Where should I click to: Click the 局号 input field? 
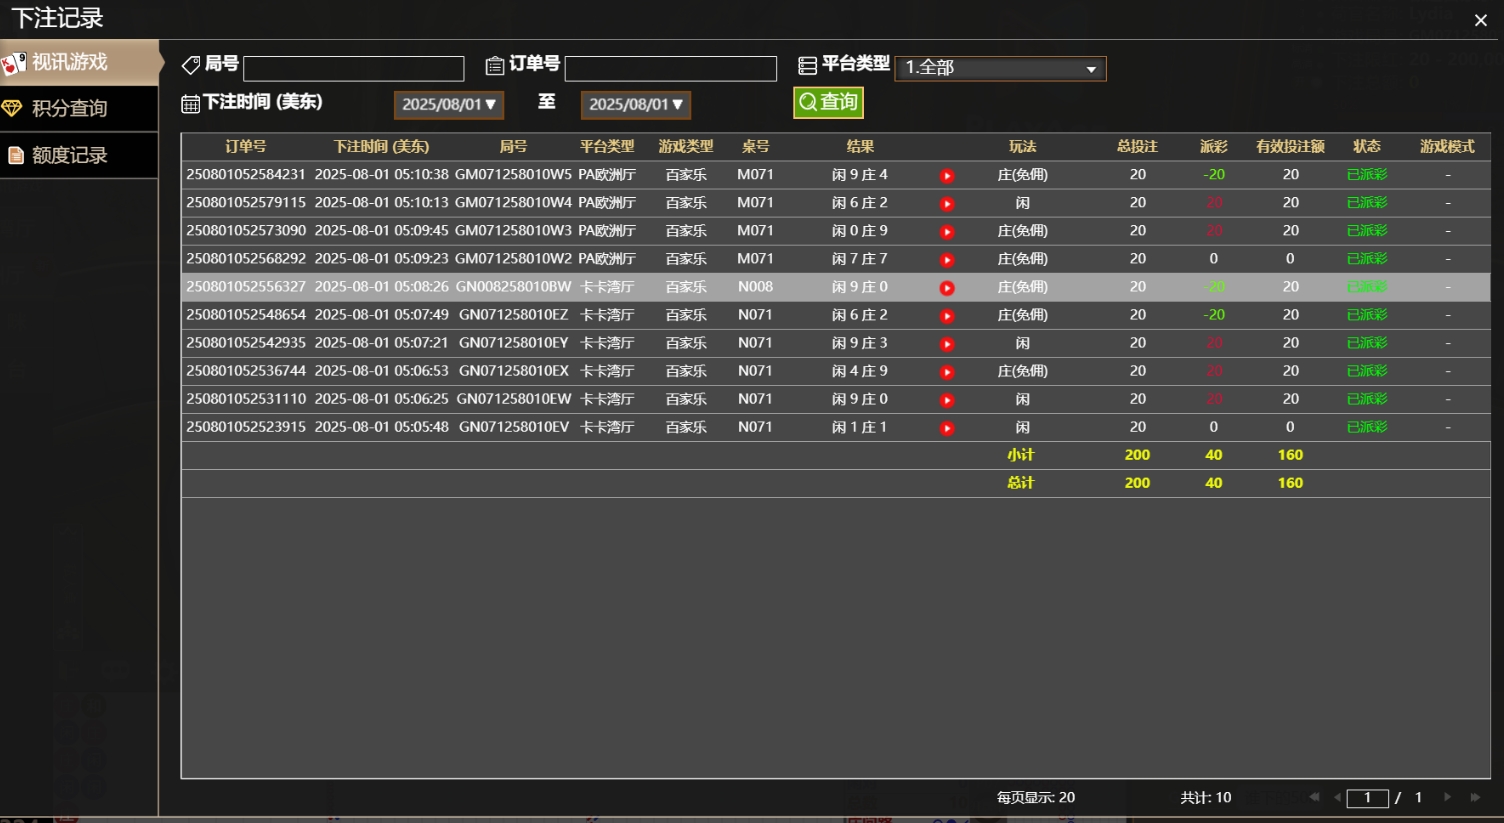click(x=354, y=68)
